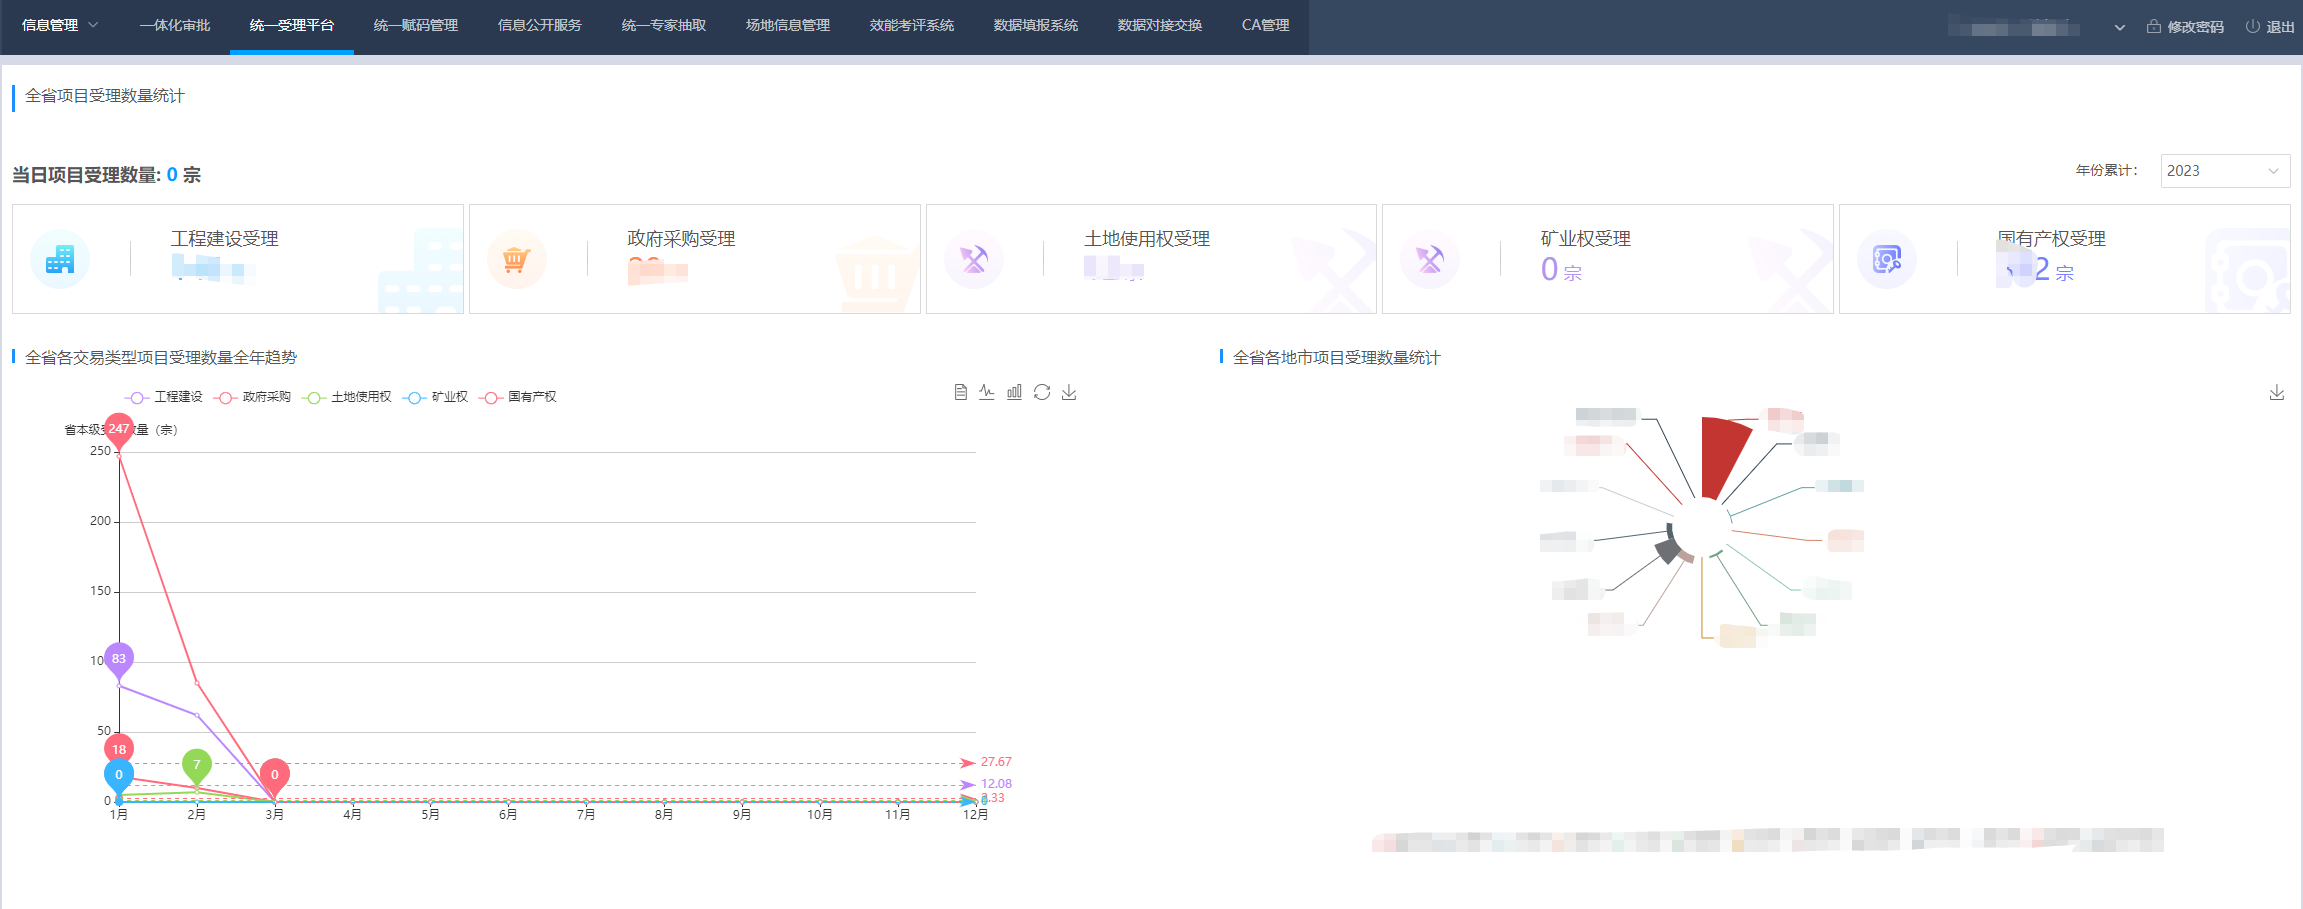The width and height of the screenshot is (2303, 909).
Task: Click the 退出 logout link
Action: (x=2280, y=27)
